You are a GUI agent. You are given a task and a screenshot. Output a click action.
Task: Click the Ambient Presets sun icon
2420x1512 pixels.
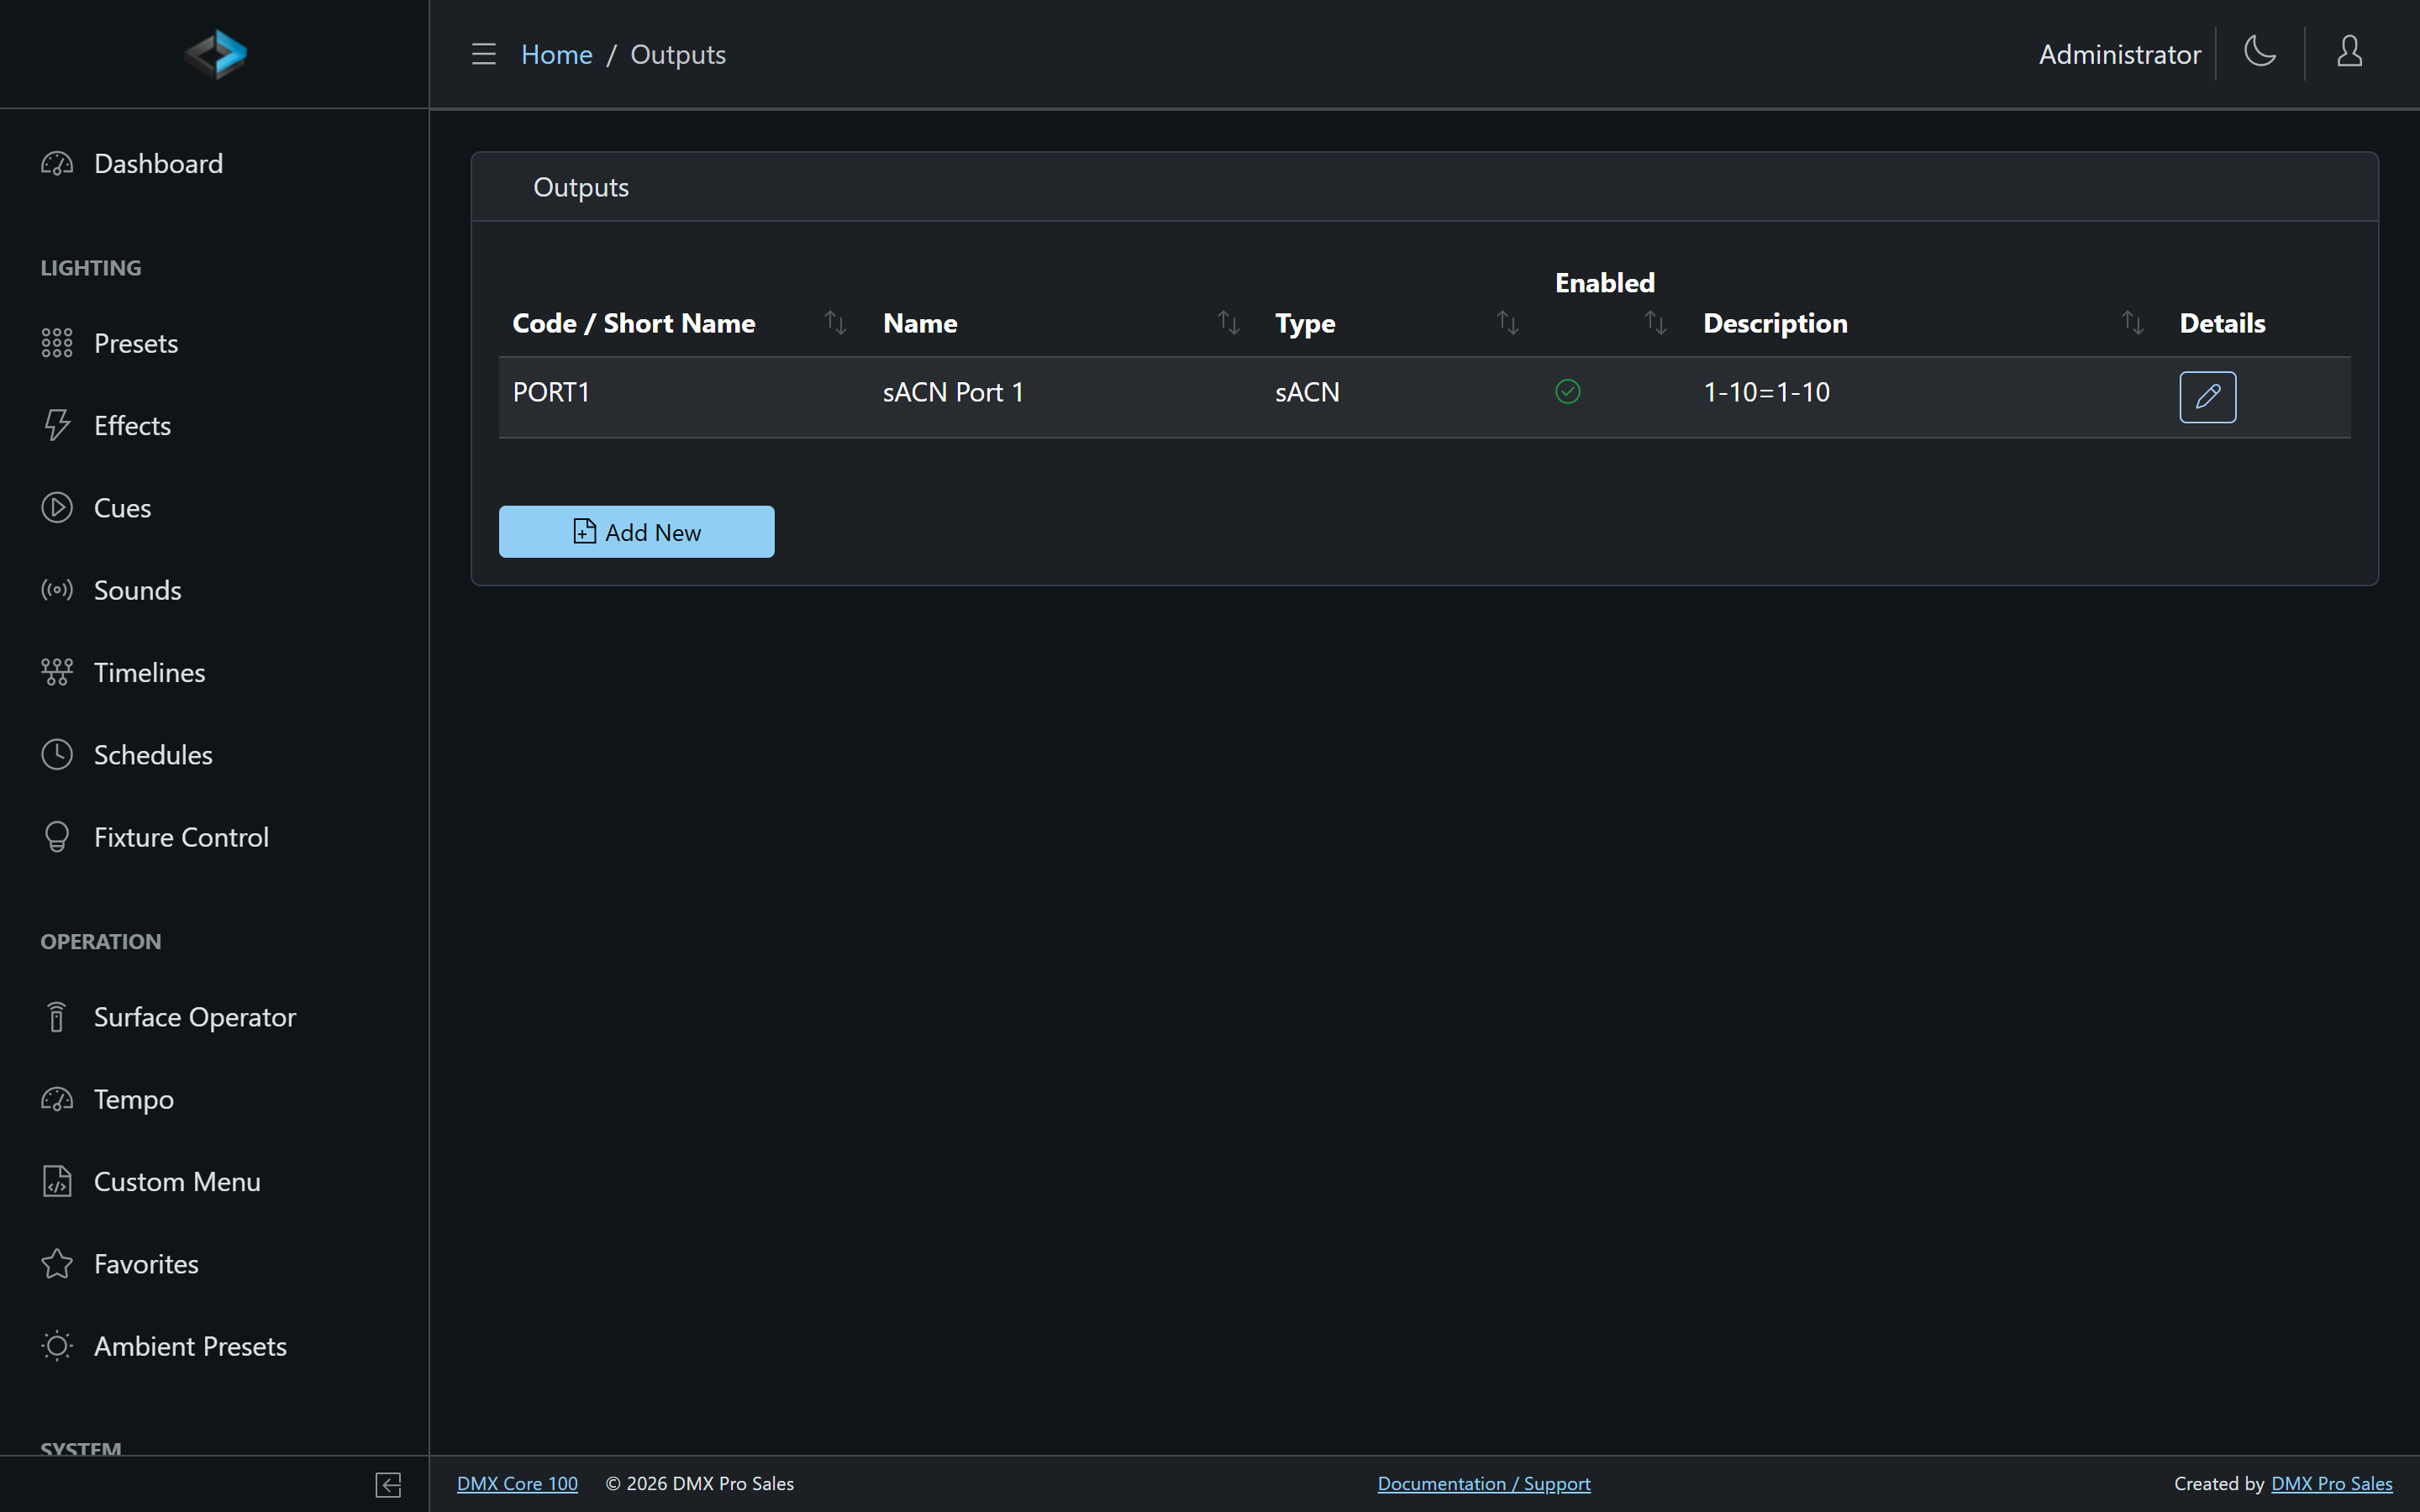[57, 1346]
